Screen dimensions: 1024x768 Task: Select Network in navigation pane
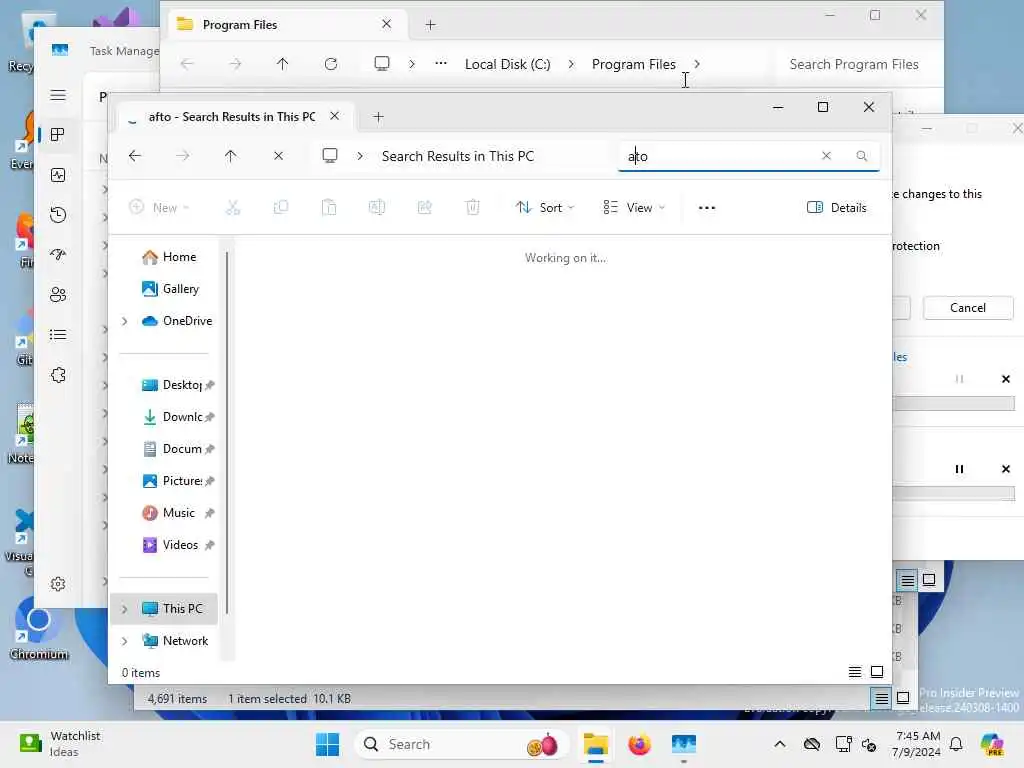[175, 641]
